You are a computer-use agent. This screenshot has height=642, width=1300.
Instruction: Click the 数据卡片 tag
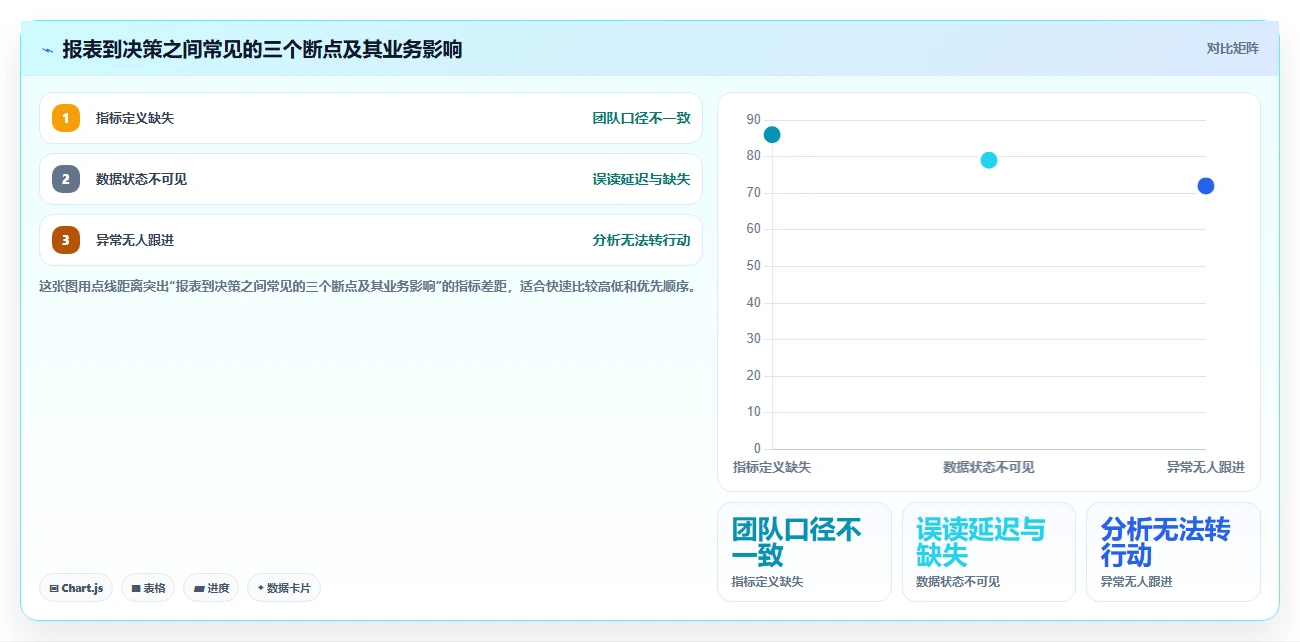pos(284,588)
